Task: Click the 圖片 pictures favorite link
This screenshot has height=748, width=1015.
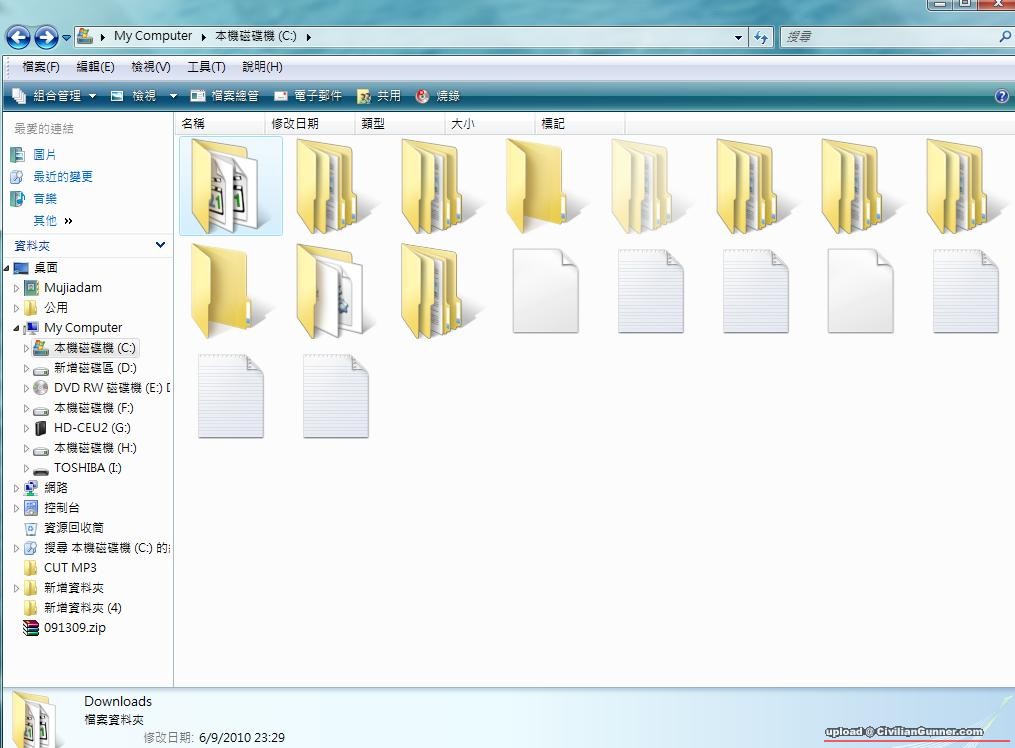Action: point(44,155)
